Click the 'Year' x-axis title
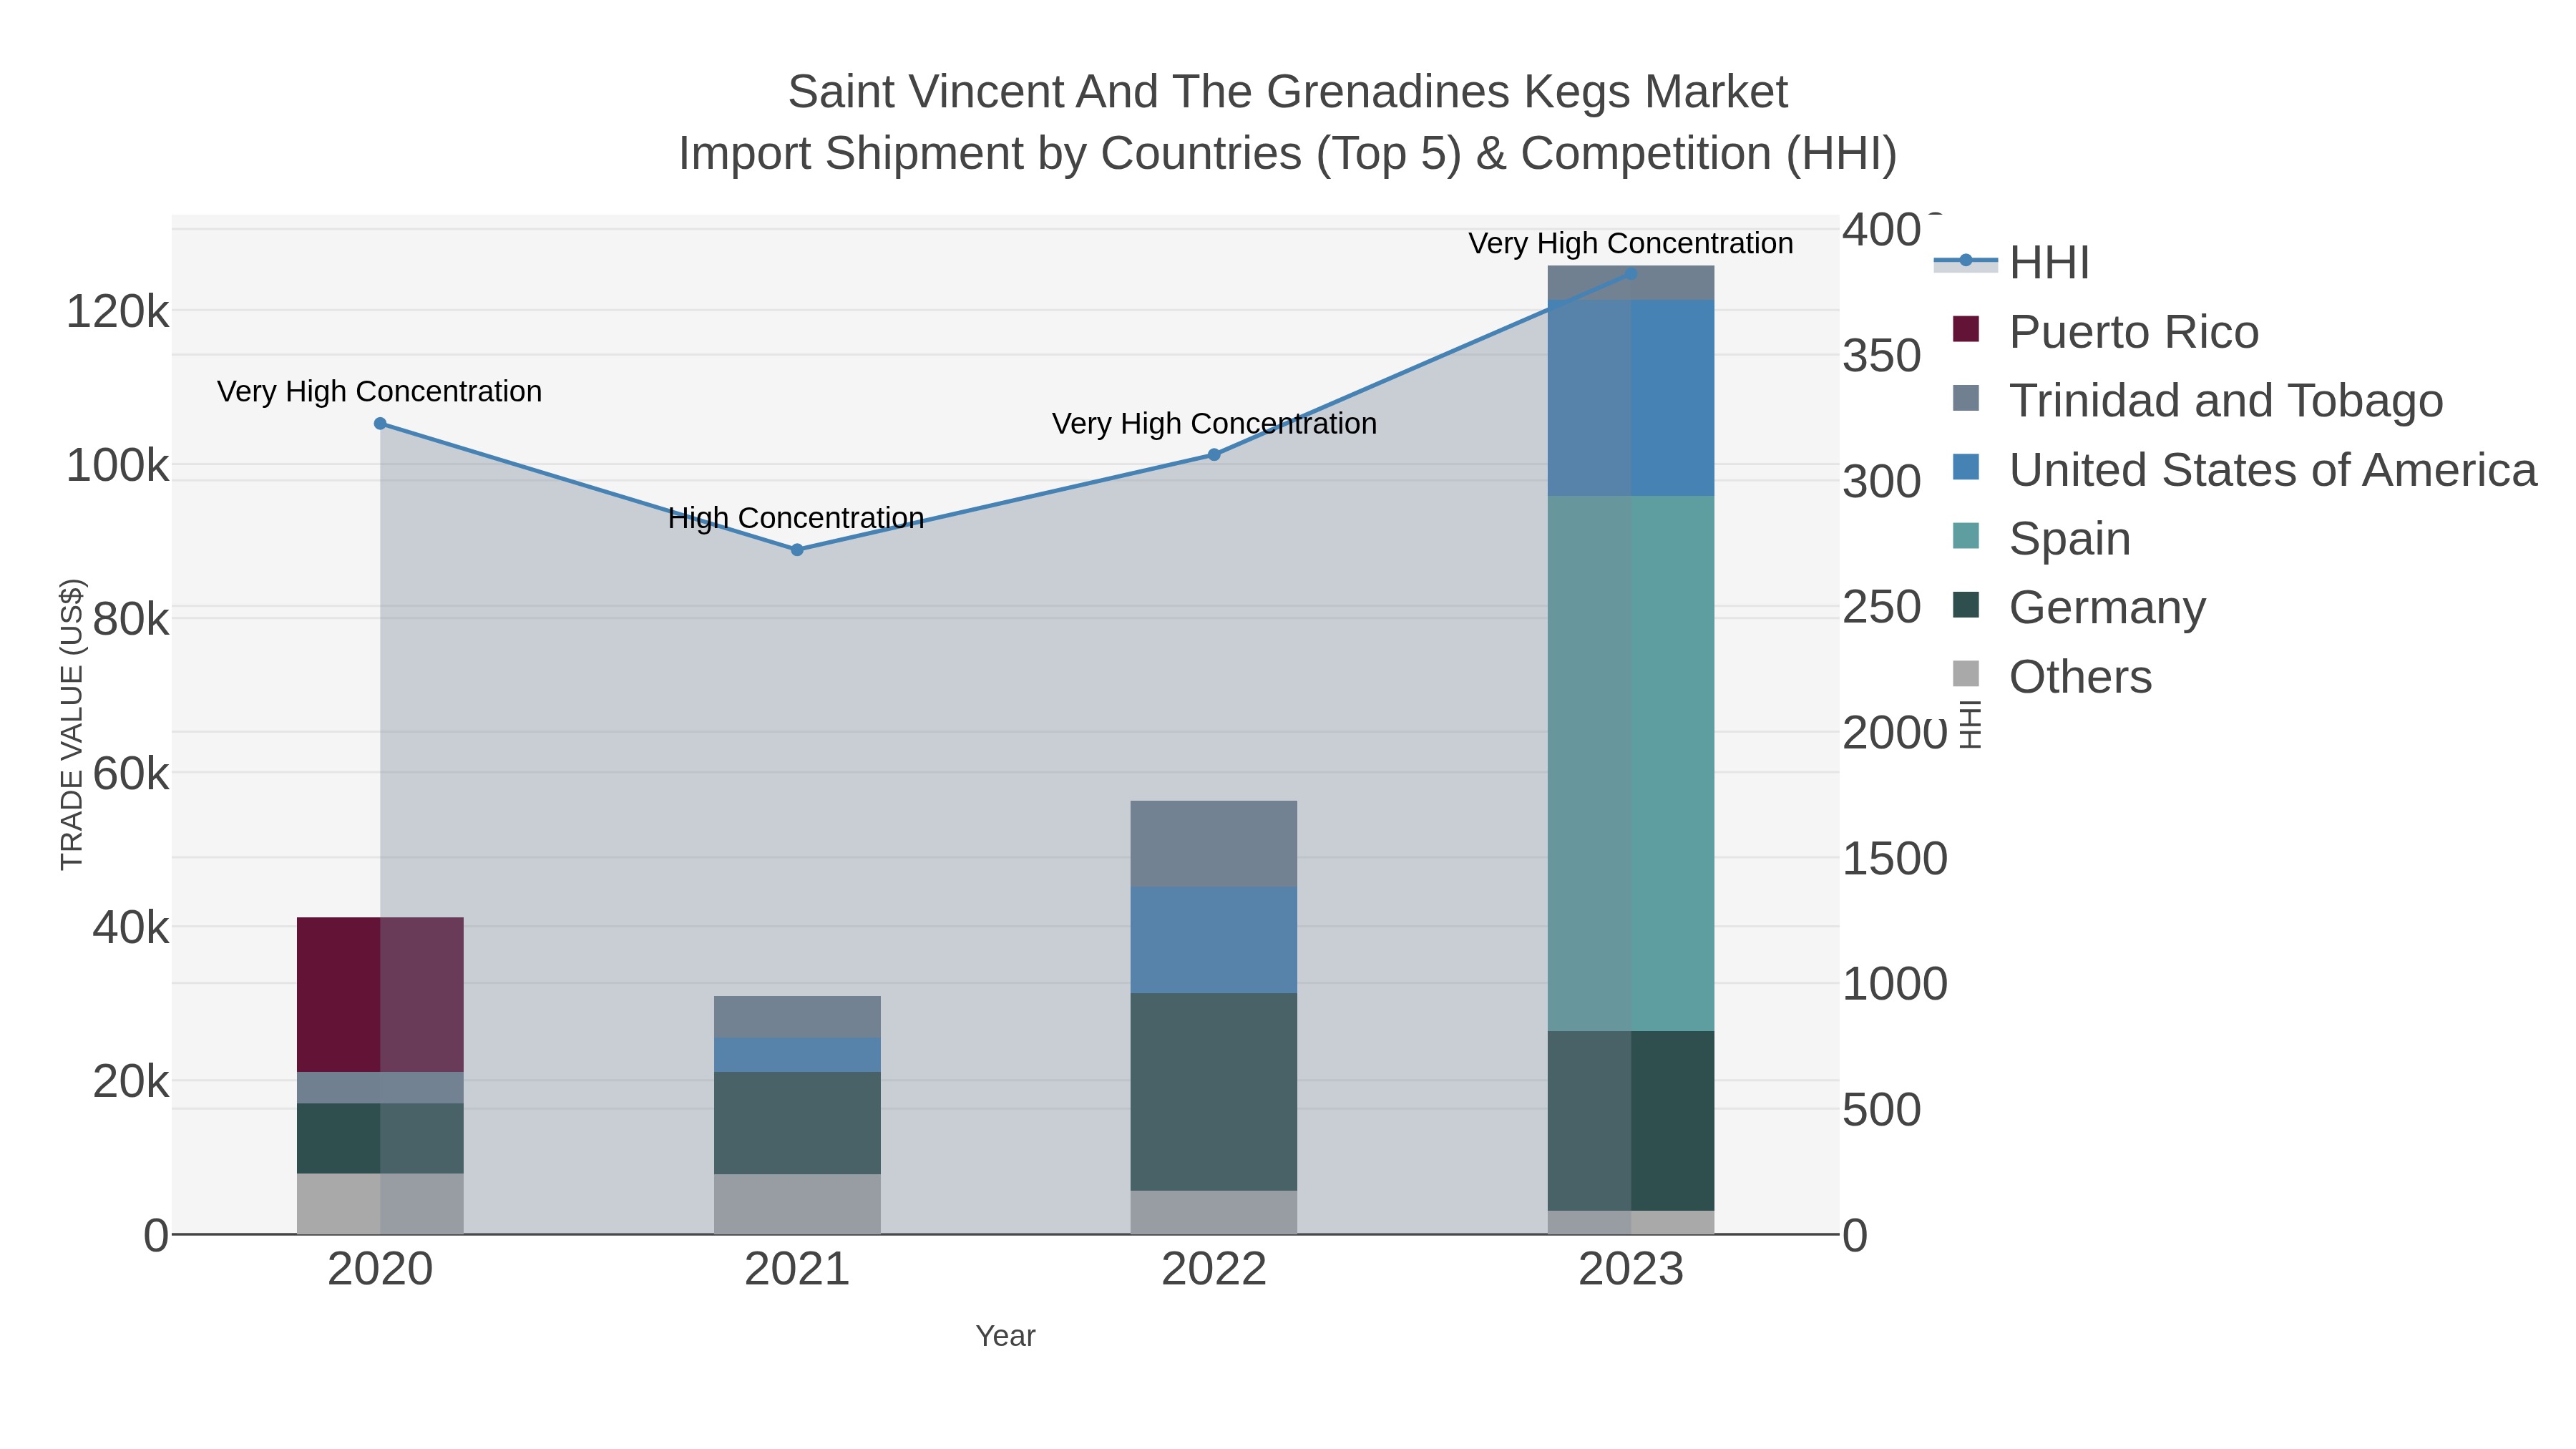 (1006, 1336)
